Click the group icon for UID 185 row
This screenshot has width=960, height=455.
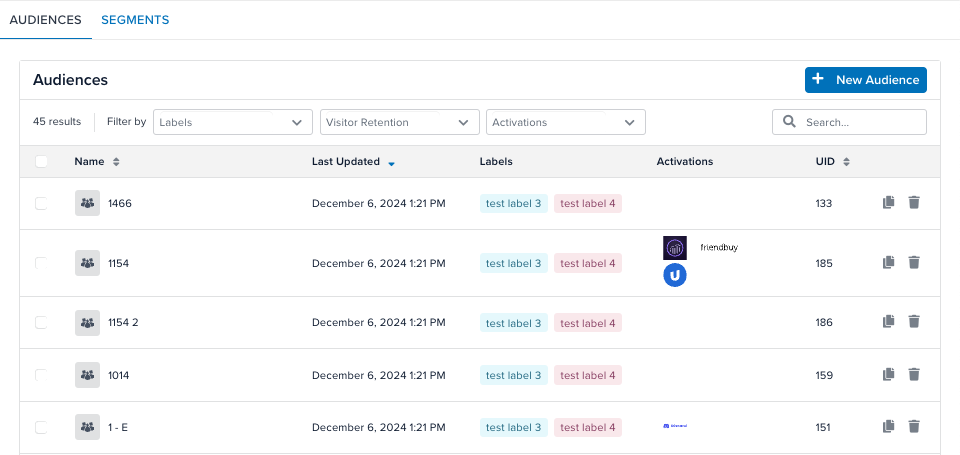coord(88,263)
